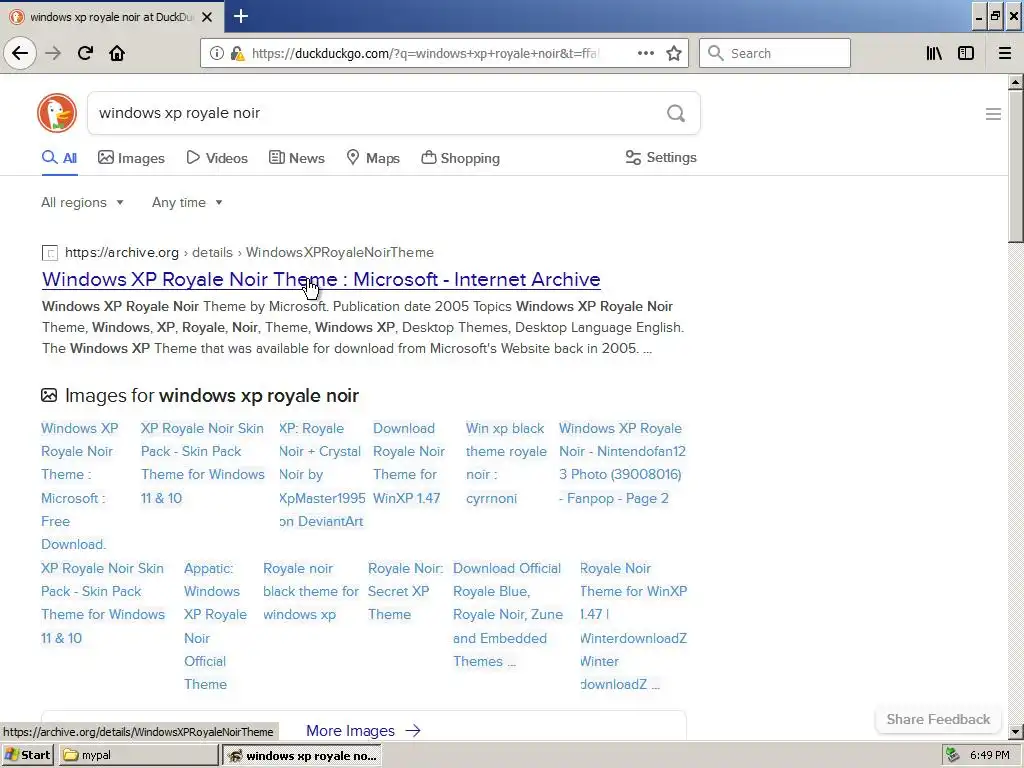Open 'Download Royale Noir Theme for WinXP 1.47' link
The image size is (1024, 768).
click(409, 463)
